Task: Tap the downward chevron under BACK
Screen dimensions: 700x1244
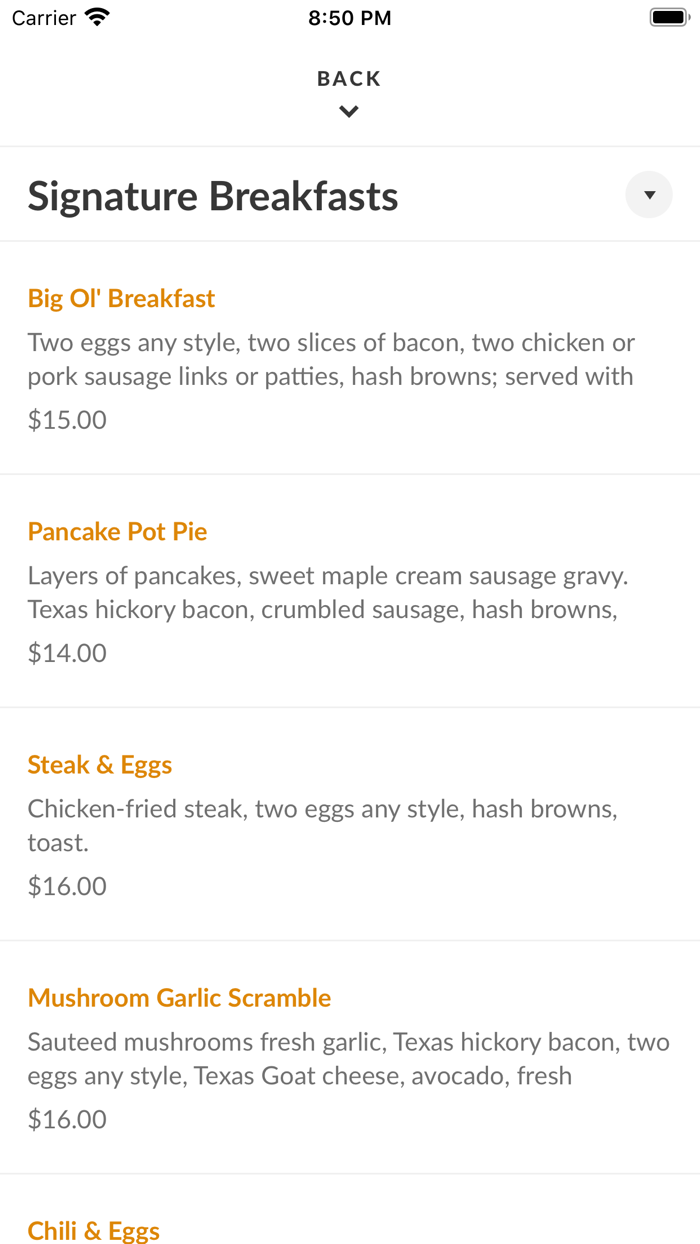Action: pos(348,111)
